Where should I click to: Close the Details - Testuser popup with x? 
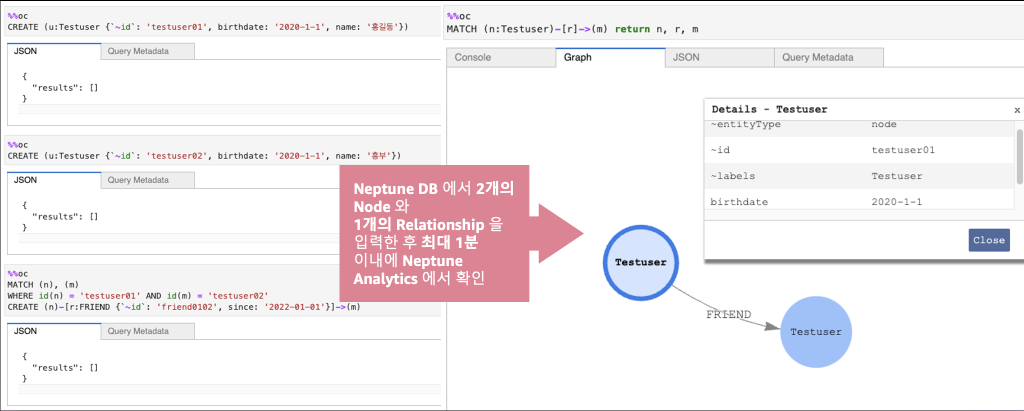tap(1017, 110)
